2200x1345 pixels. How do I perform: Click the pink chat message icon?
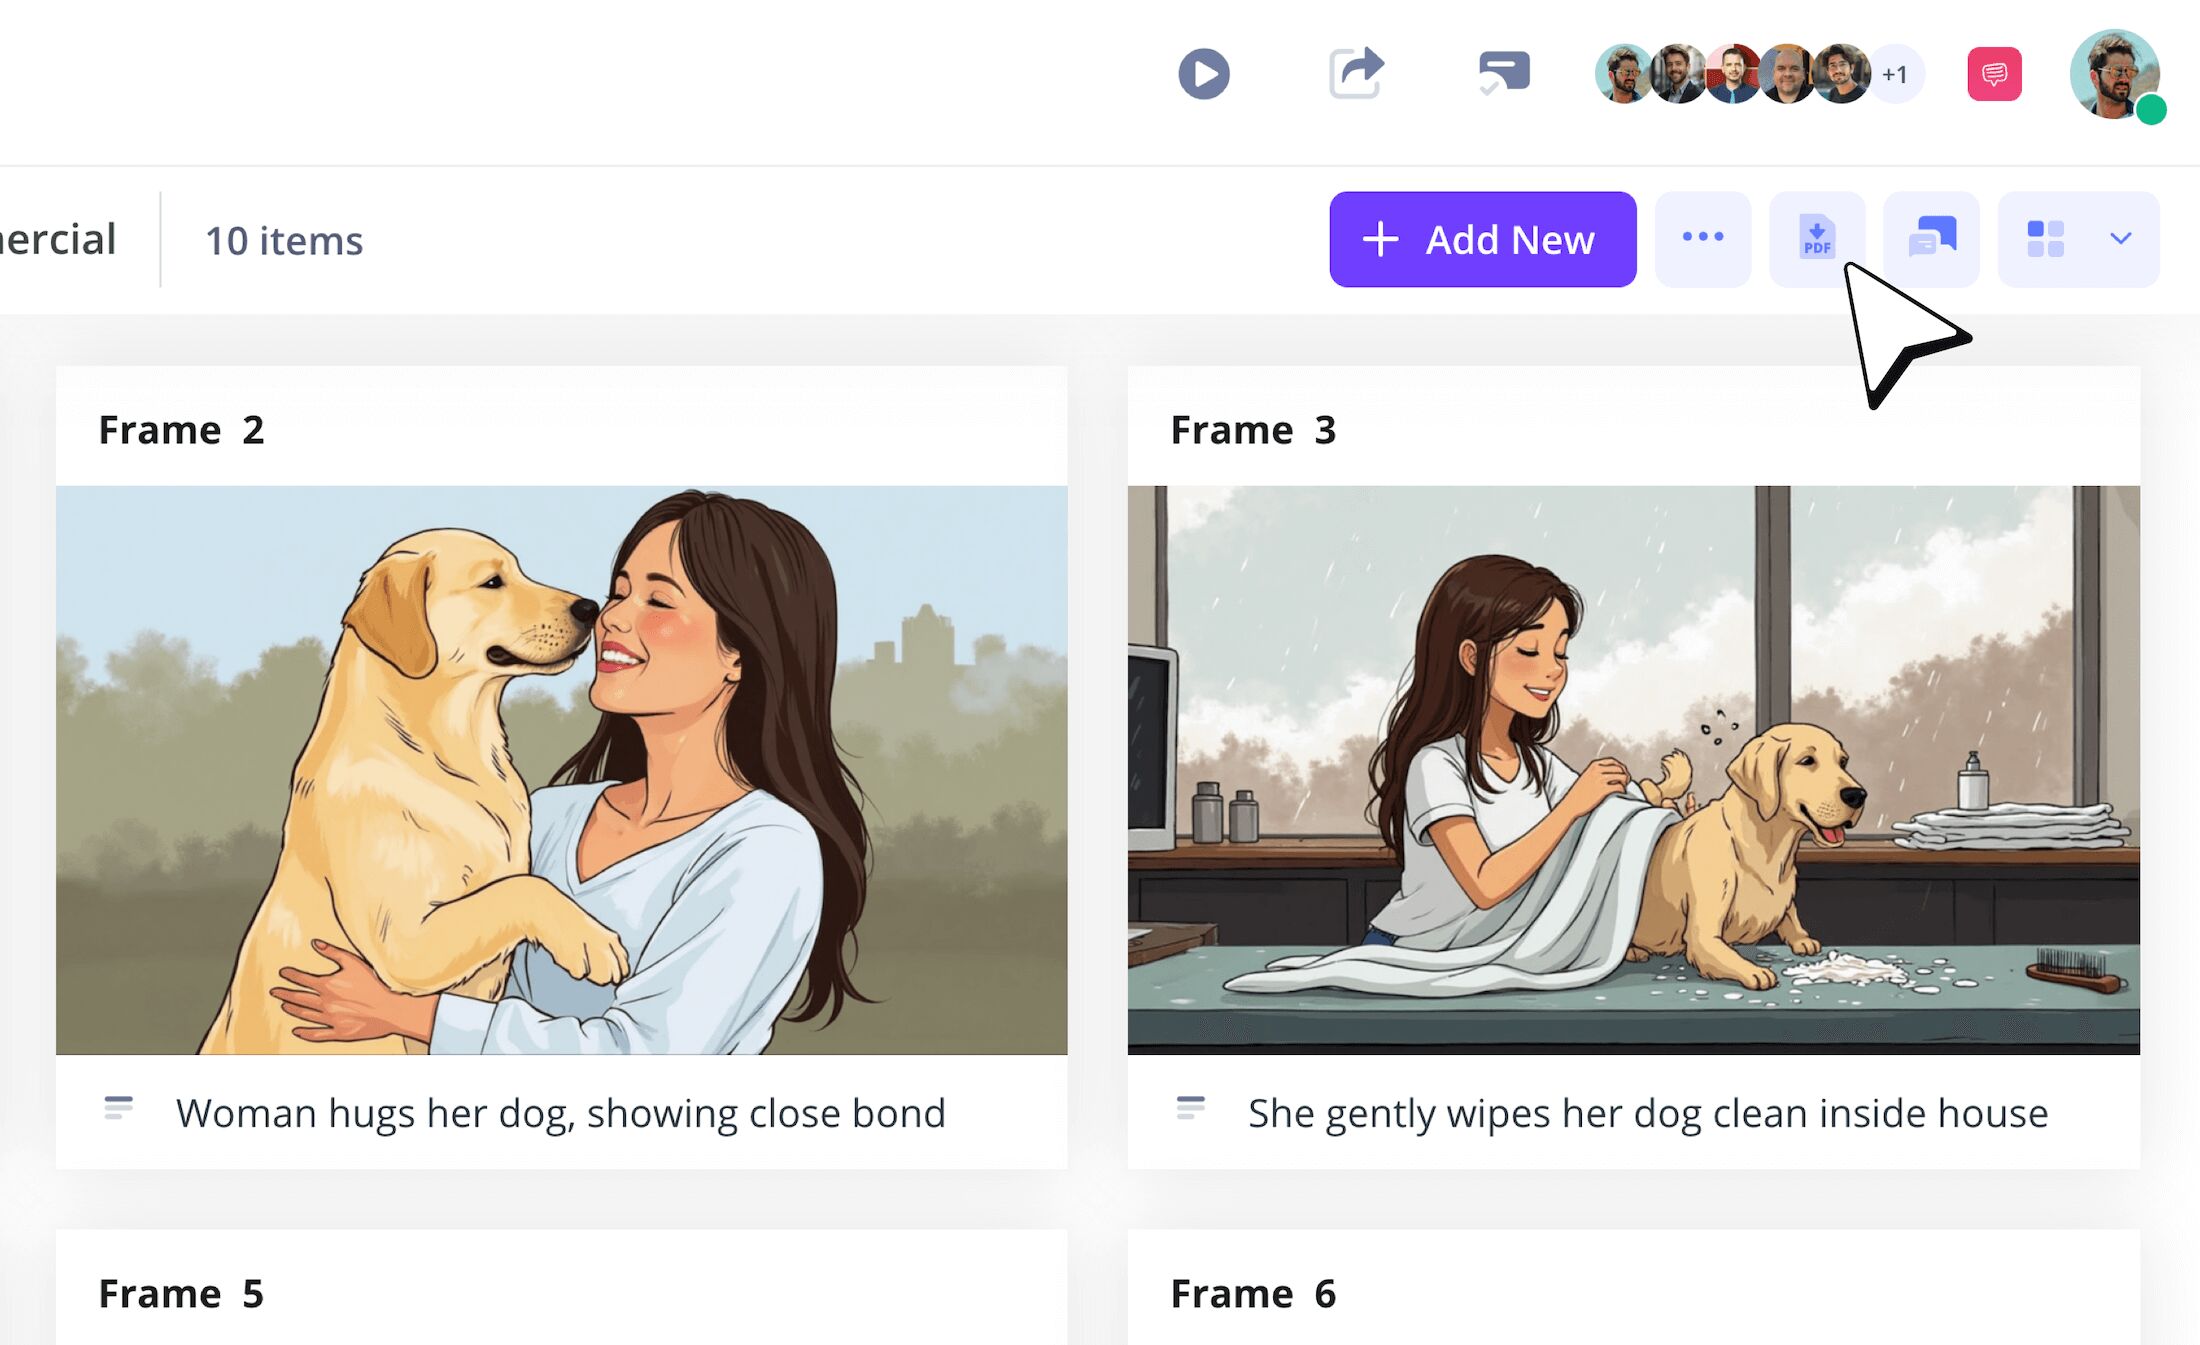[1994, 74]
